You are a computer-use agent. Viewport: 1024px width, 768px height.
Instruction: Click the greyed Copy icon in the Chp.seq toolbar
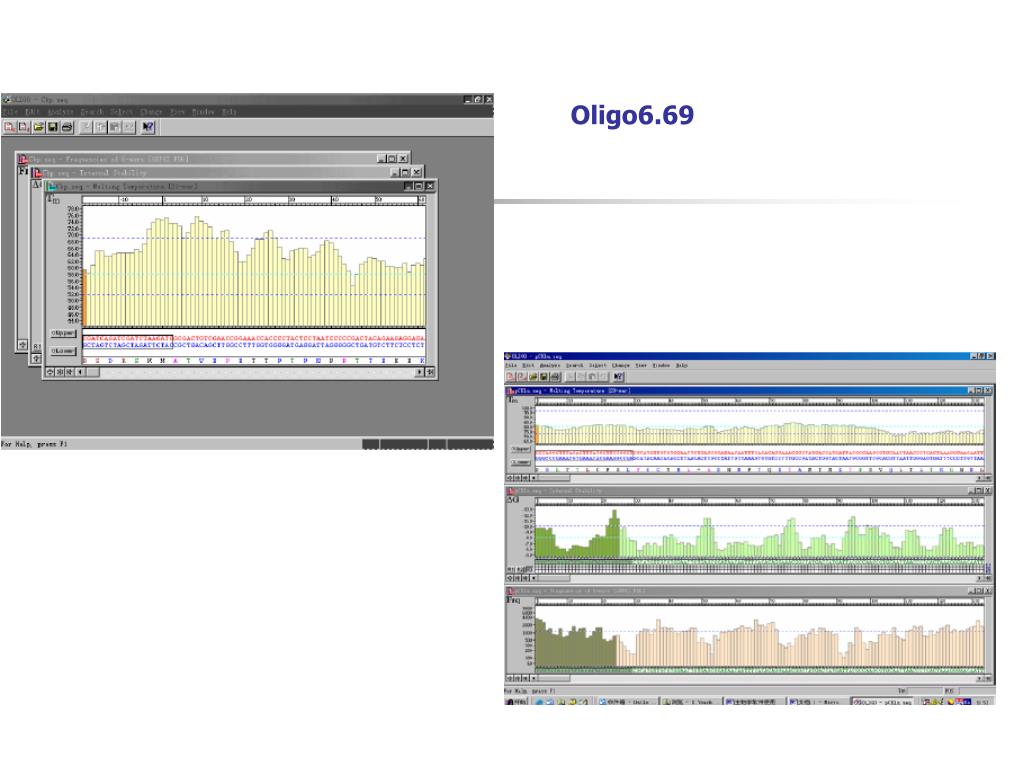(101, 127)
